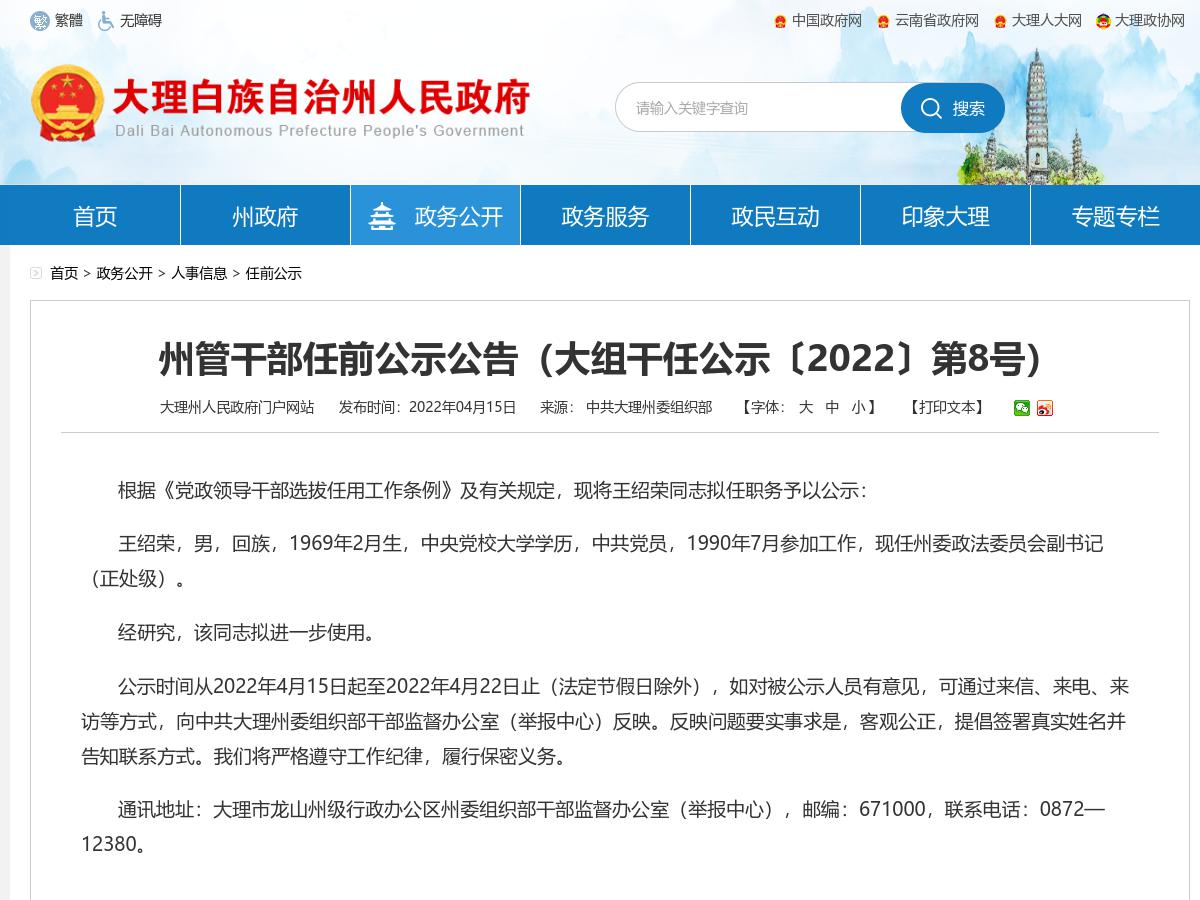Open the 州政府 navigation menu
Viewport: 1200px width, 900px height.
point(264,214)
